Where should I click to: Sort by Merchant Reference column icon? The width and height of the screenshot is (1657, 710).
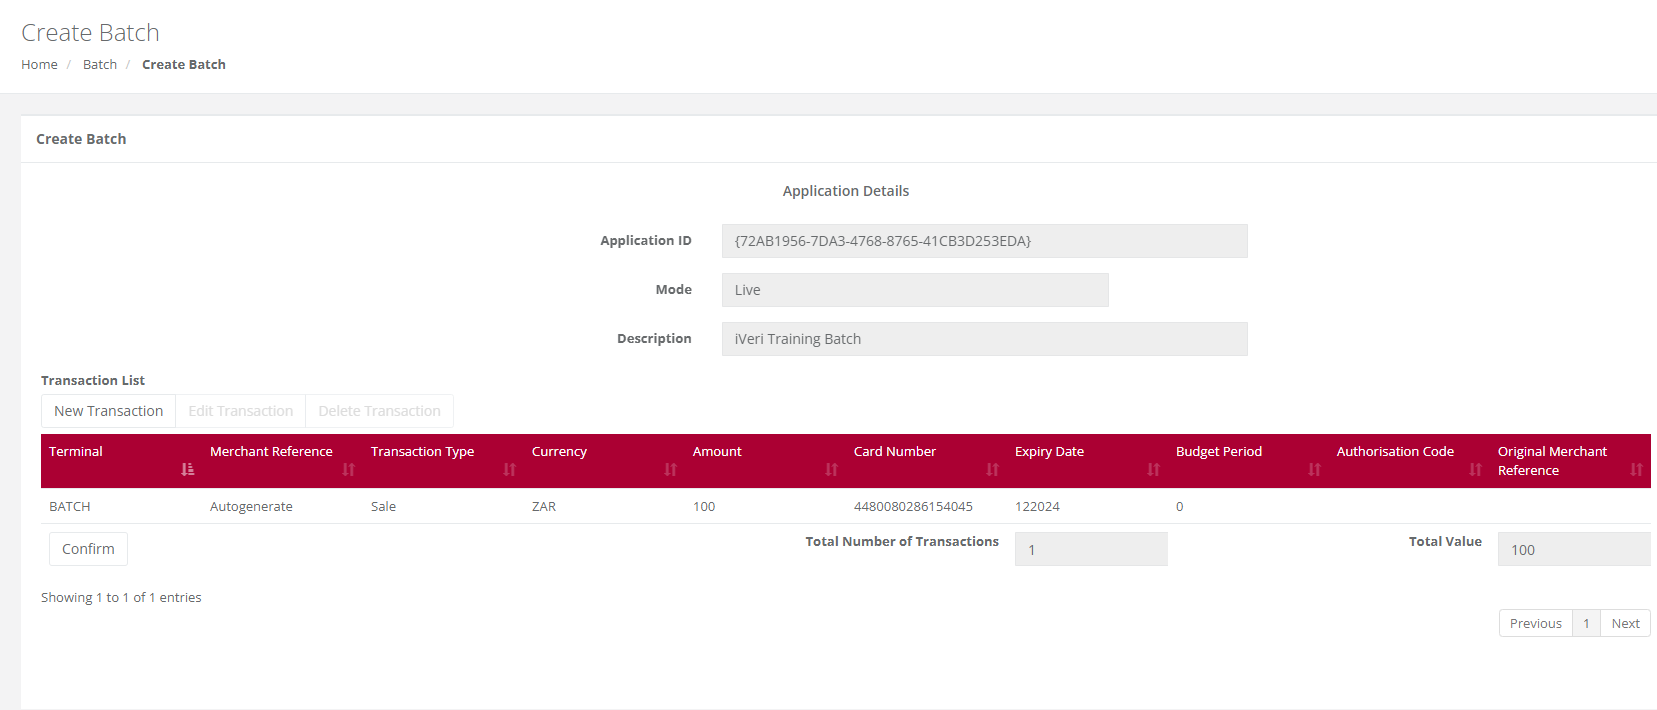click(x=349, y=469)
